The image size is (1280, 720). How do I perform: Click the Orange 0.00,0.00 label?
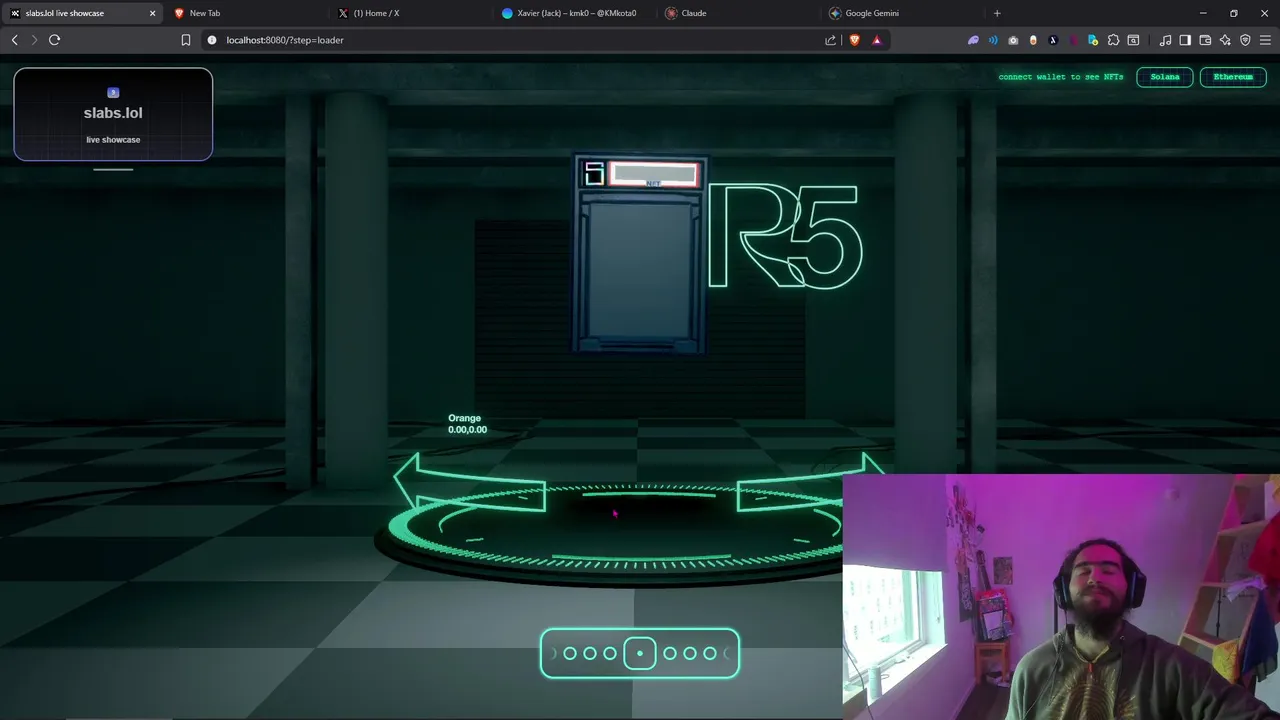coord(467,424)
